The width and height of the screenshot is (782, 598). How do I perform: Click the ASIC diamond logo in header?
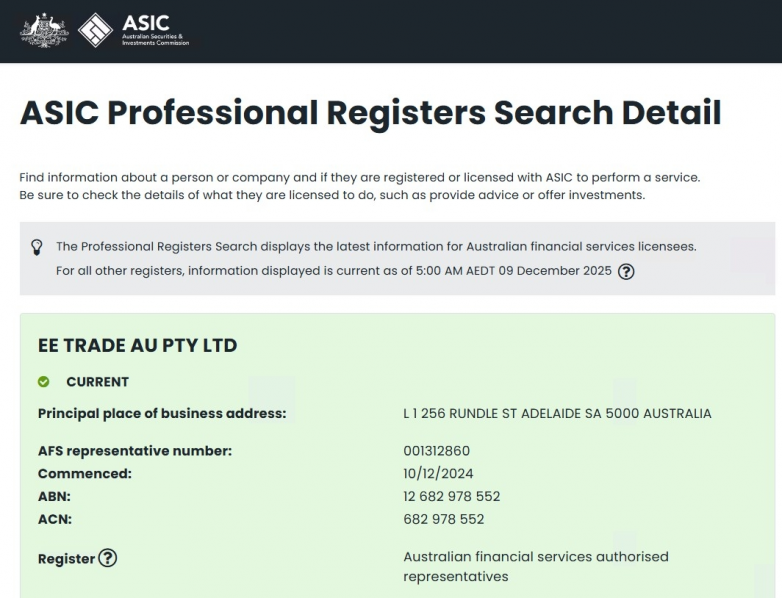(x=96, y=30)
